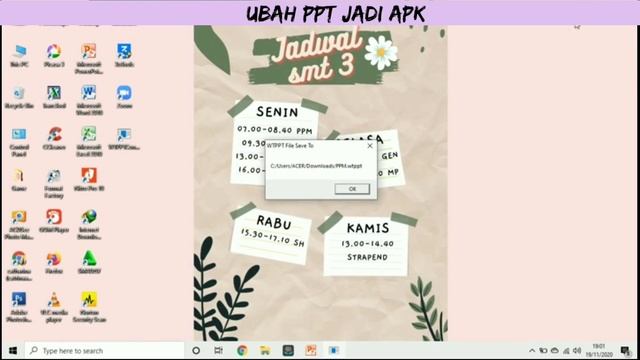
Task: Open the taskbar clock and date
Action: point(599,351)
